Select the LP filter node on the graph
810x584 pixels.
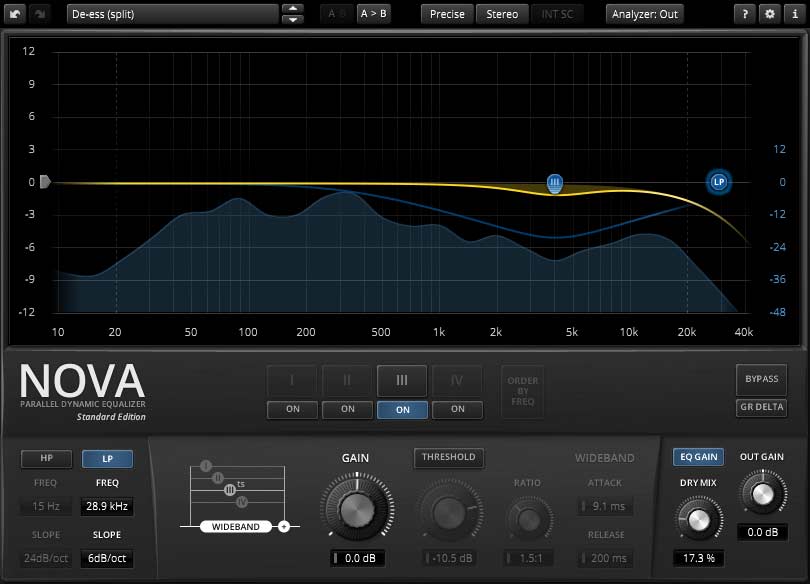coord(719,182)
